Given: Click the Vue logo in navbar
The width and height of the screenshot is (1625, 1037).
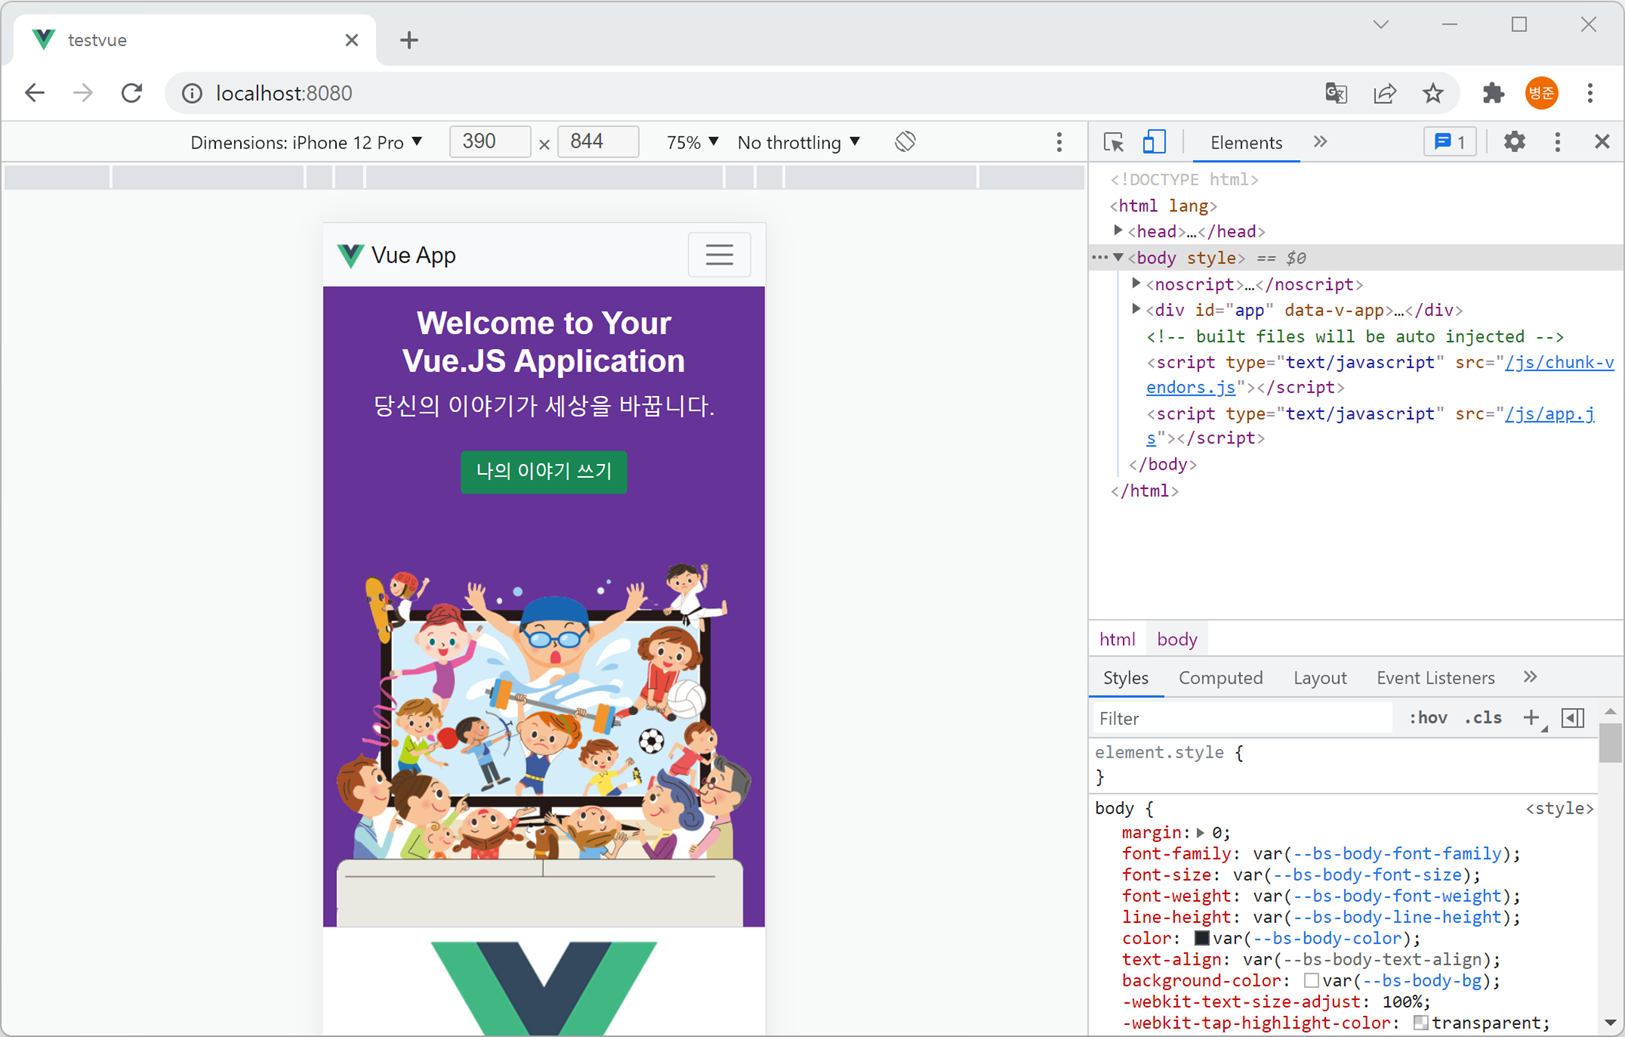Looking at the screenshot, I should tap(350, 255).
